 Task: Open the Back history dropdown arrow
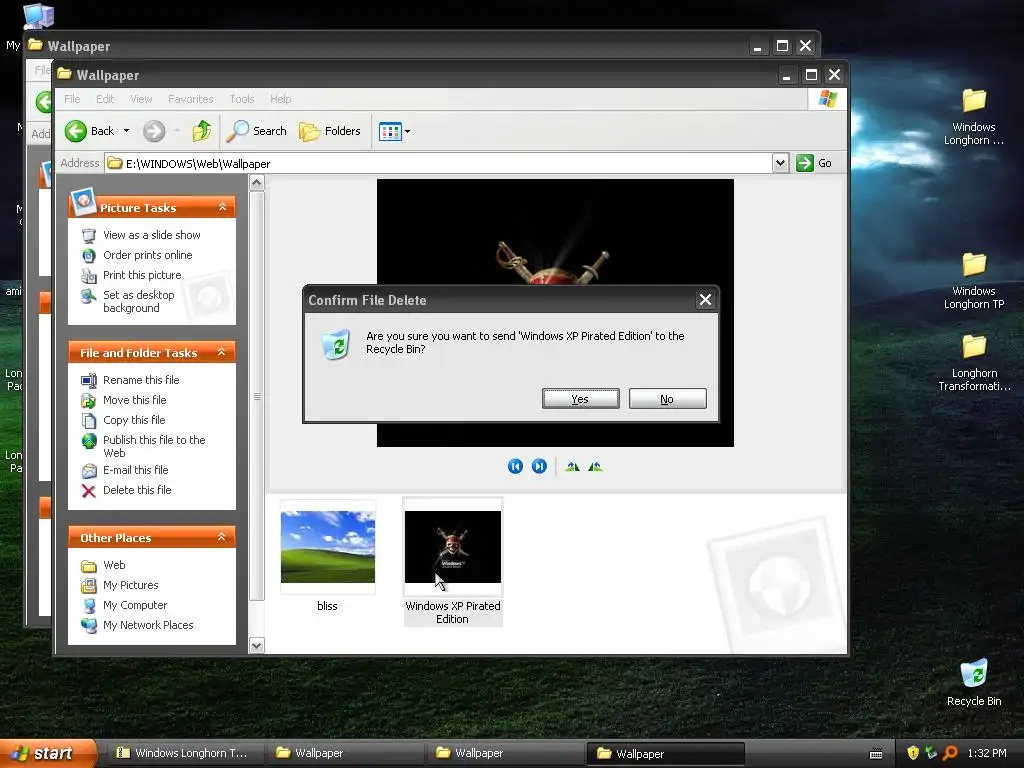tap(127, 131)
